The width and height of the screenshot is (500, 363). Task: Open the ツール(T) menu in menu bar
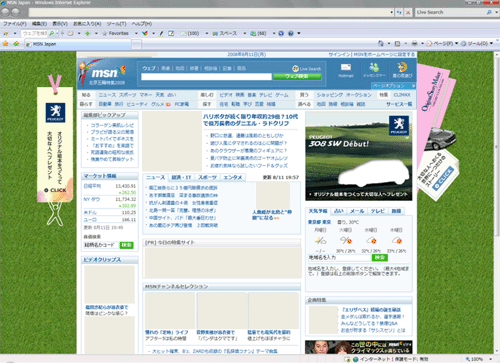tap(116, 24)
